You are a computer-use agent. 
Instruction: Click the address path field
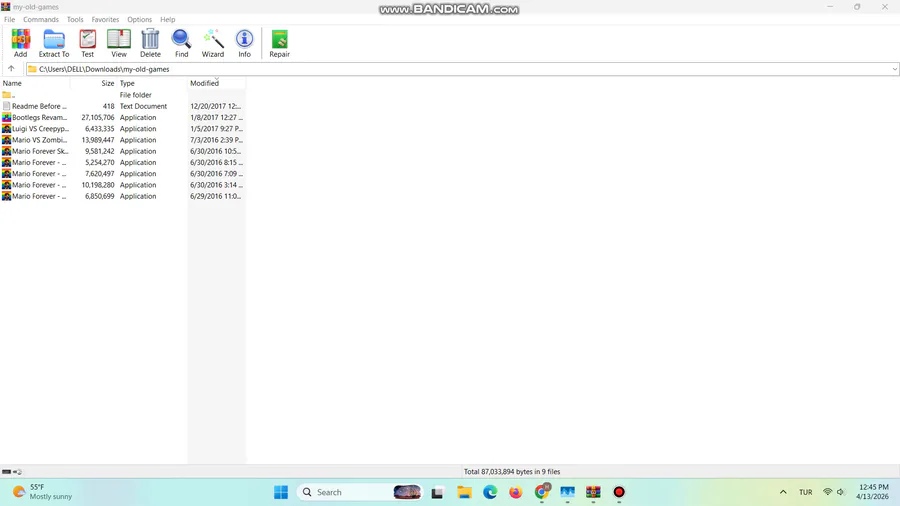462,69
